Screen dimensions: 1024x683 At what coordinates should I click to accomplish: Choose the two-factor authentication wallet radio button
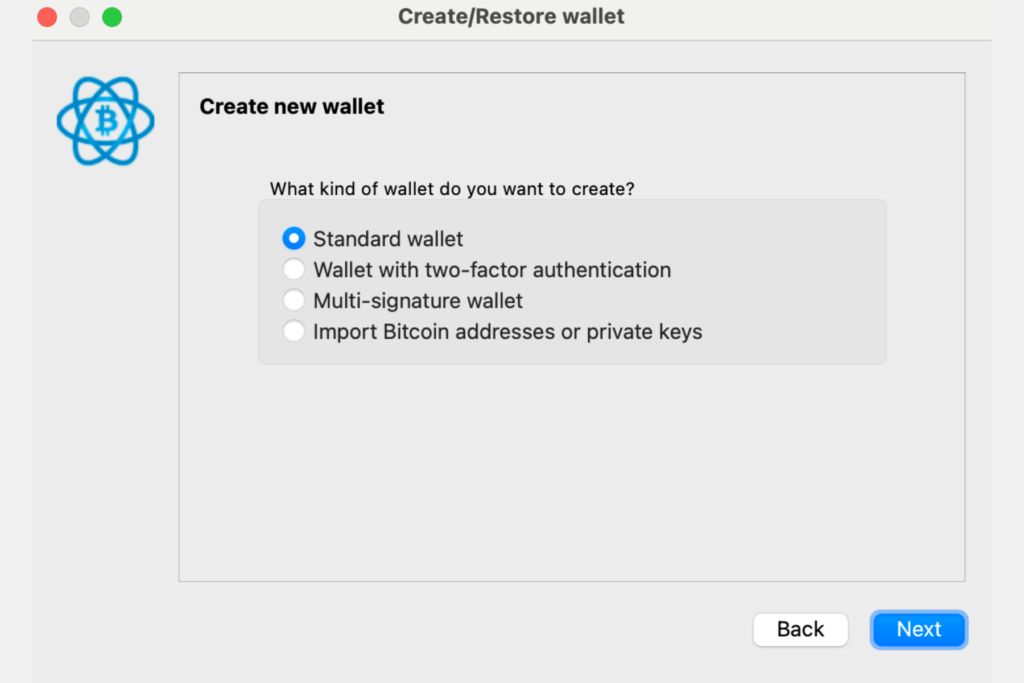(x=293, y=270)
